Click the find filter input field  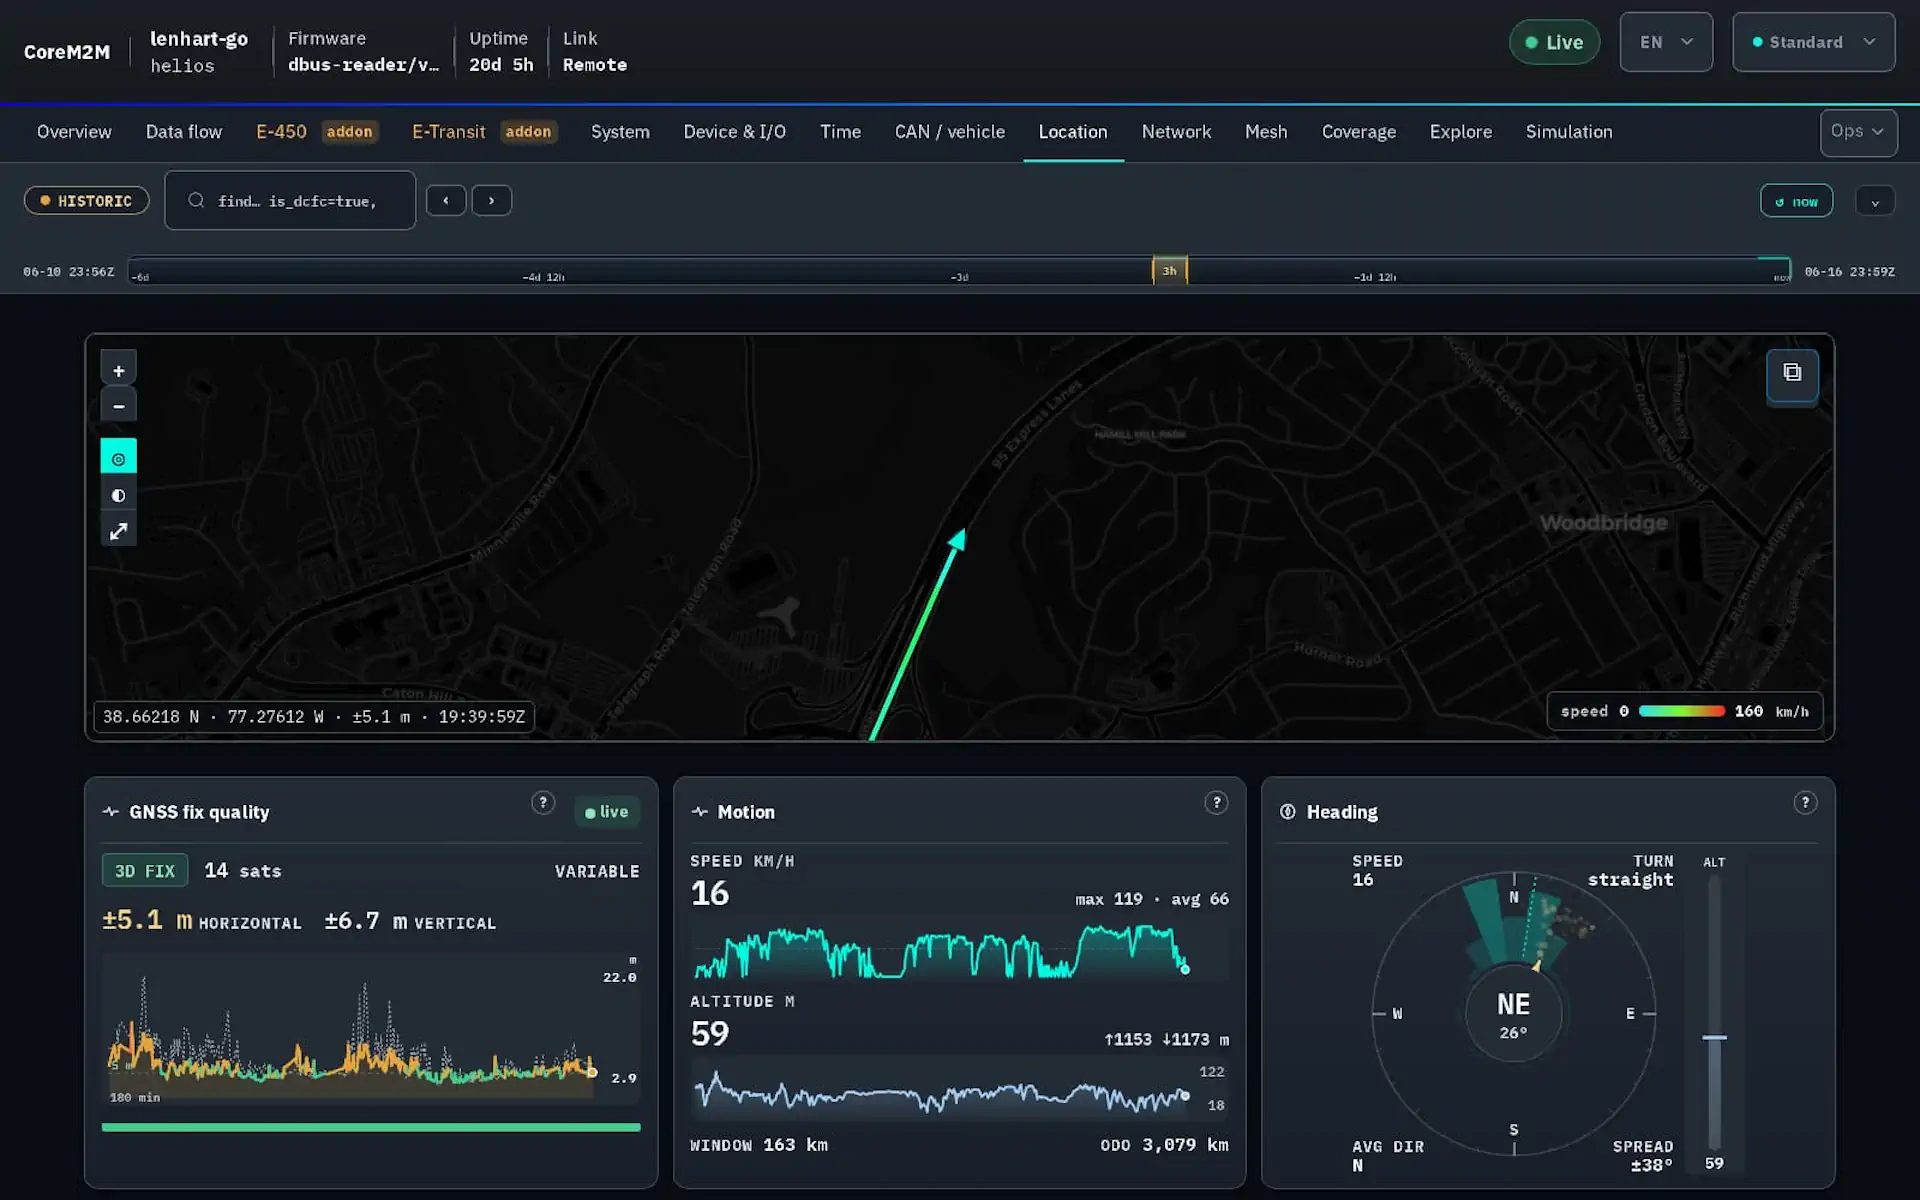290,200
